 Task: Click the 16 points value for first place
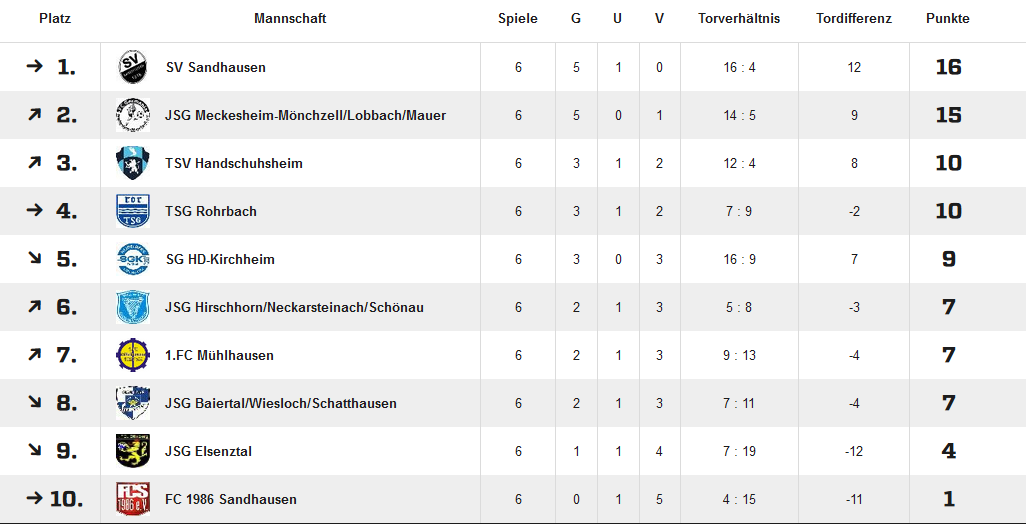coord(948,67)
